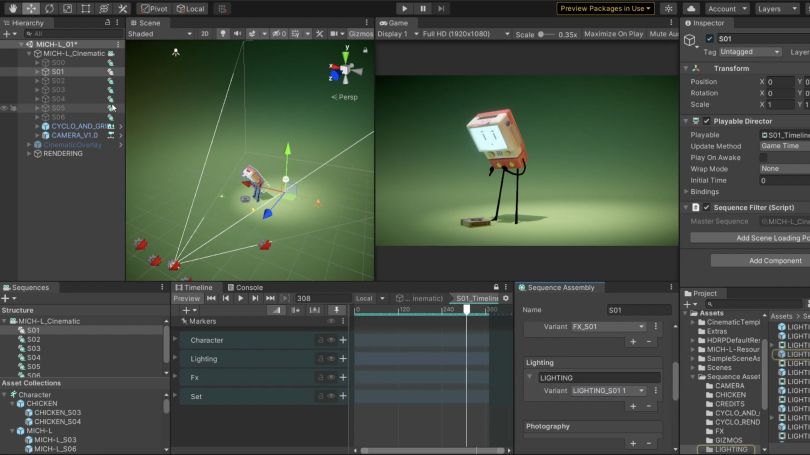Open Preview Packages in Use dropdown
Viewport: 810px width, 455px height.
[x=605, y=8]
